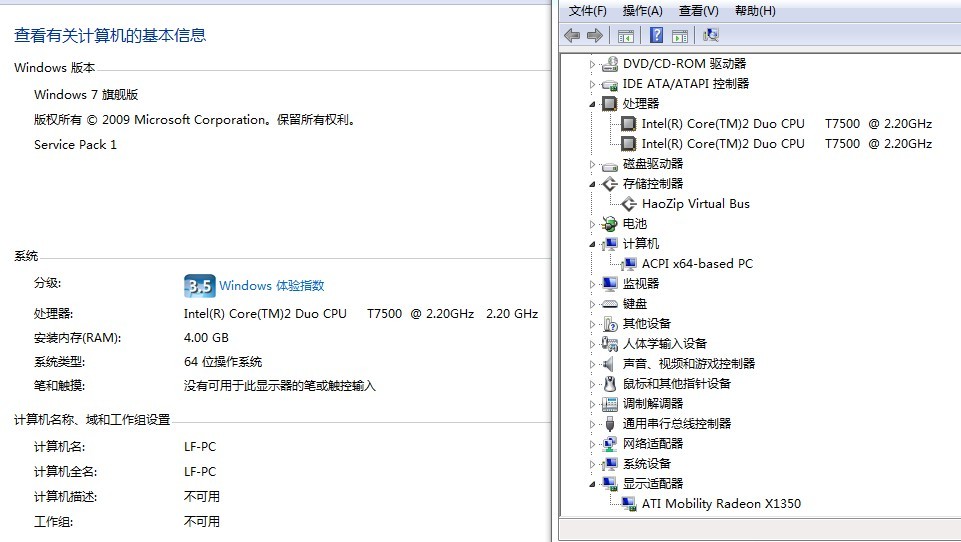
Task: Expand the IDE ATA/ATAPI 控制器 node
Action: coord(592,84)
